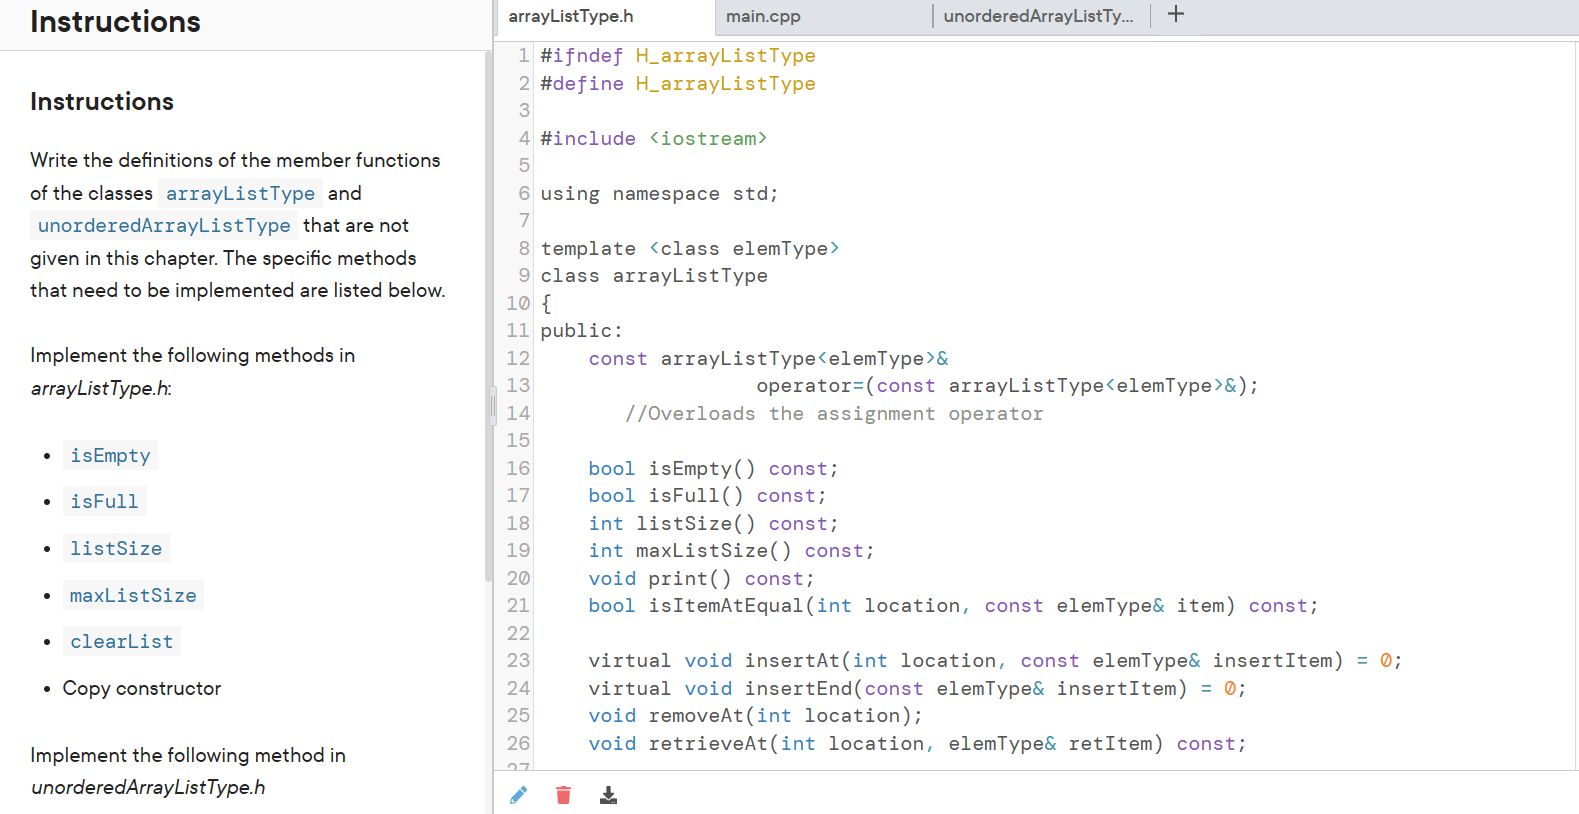The height and width of the screenshot is (814, 1579).
Task: Click the listSize code term in instructions
Action: coord(116,548)
